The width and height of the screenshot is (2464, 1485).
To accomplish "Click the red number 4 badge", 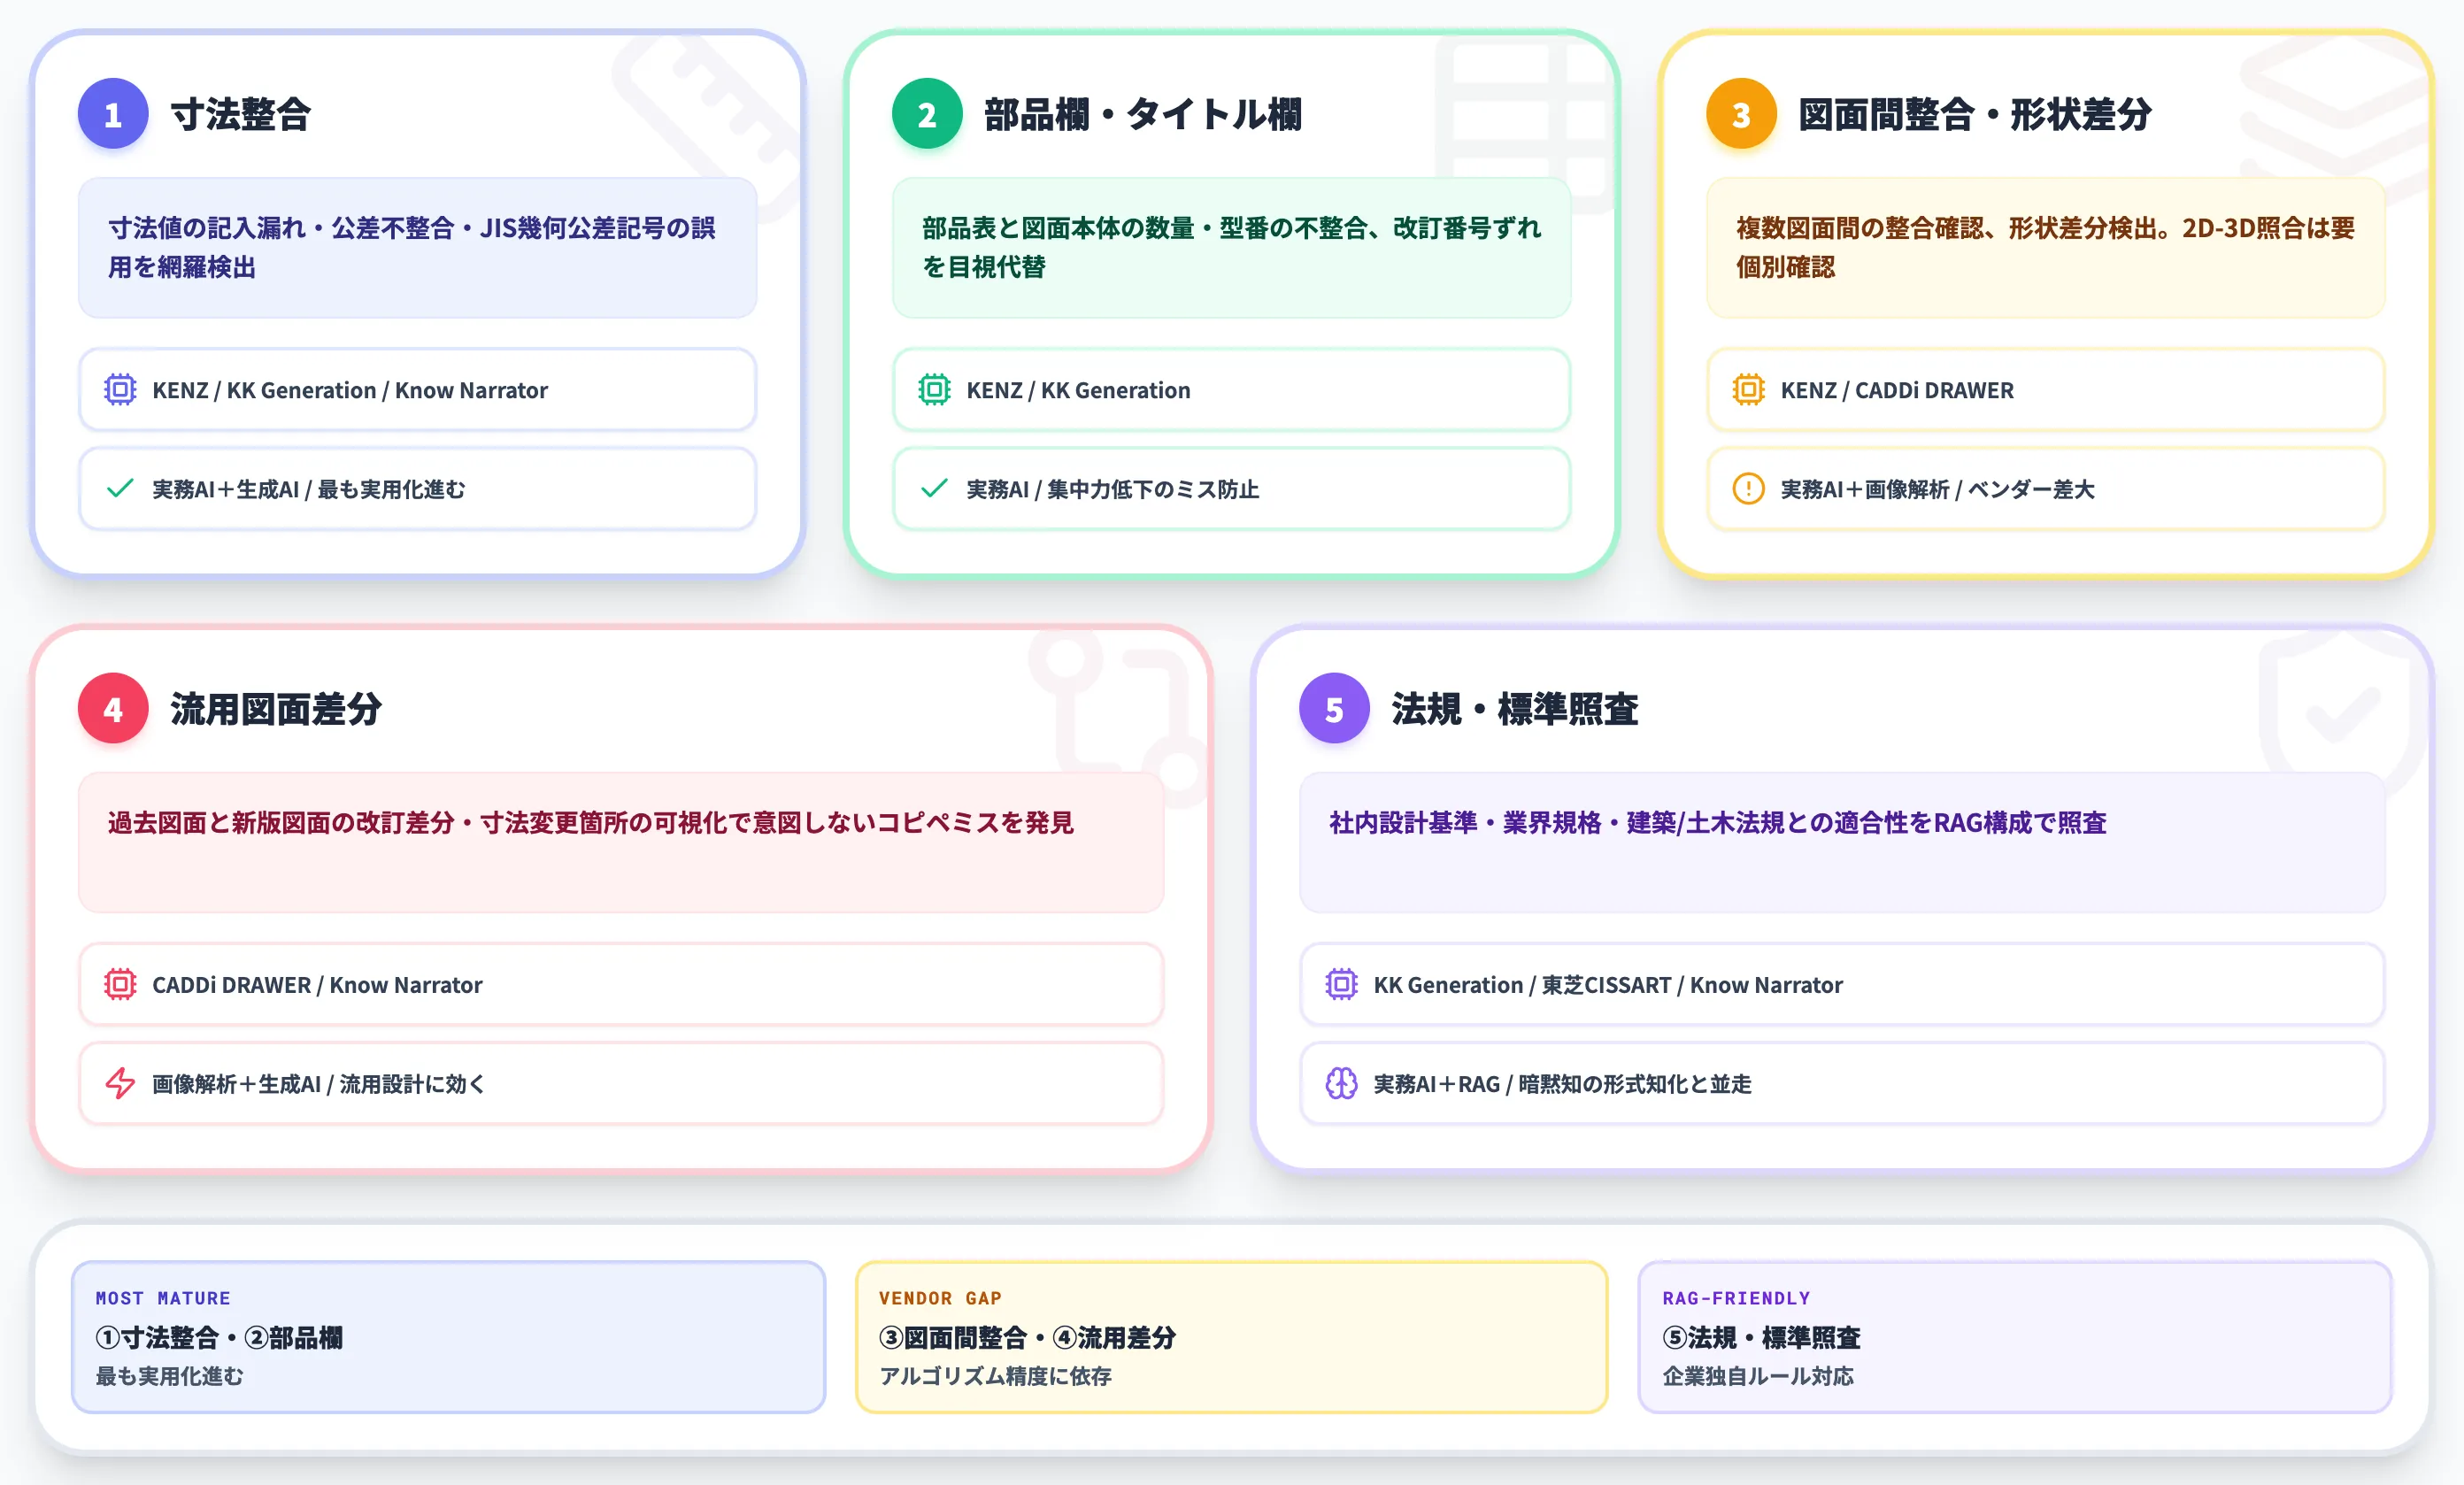I will click(113, 708).
